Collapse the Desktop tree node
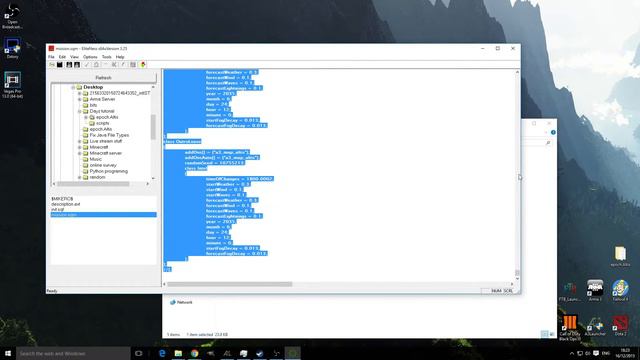 [x=73, y=87]
